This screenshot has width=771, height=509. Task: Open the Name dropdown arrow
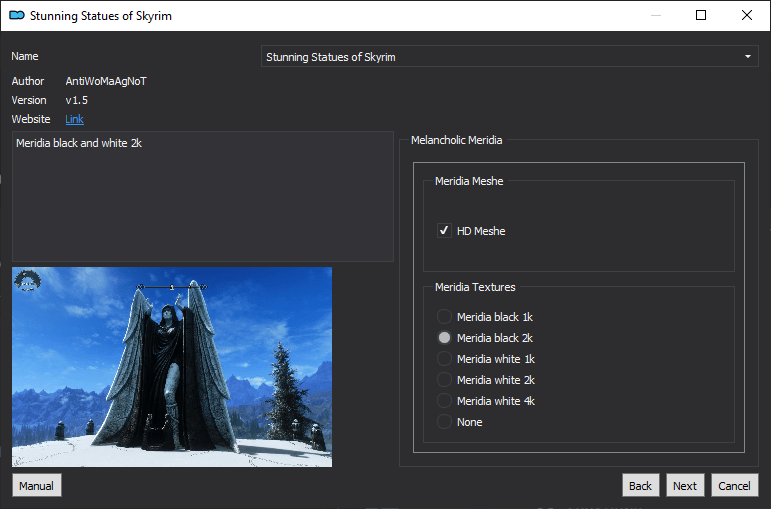tap(747, 57)
